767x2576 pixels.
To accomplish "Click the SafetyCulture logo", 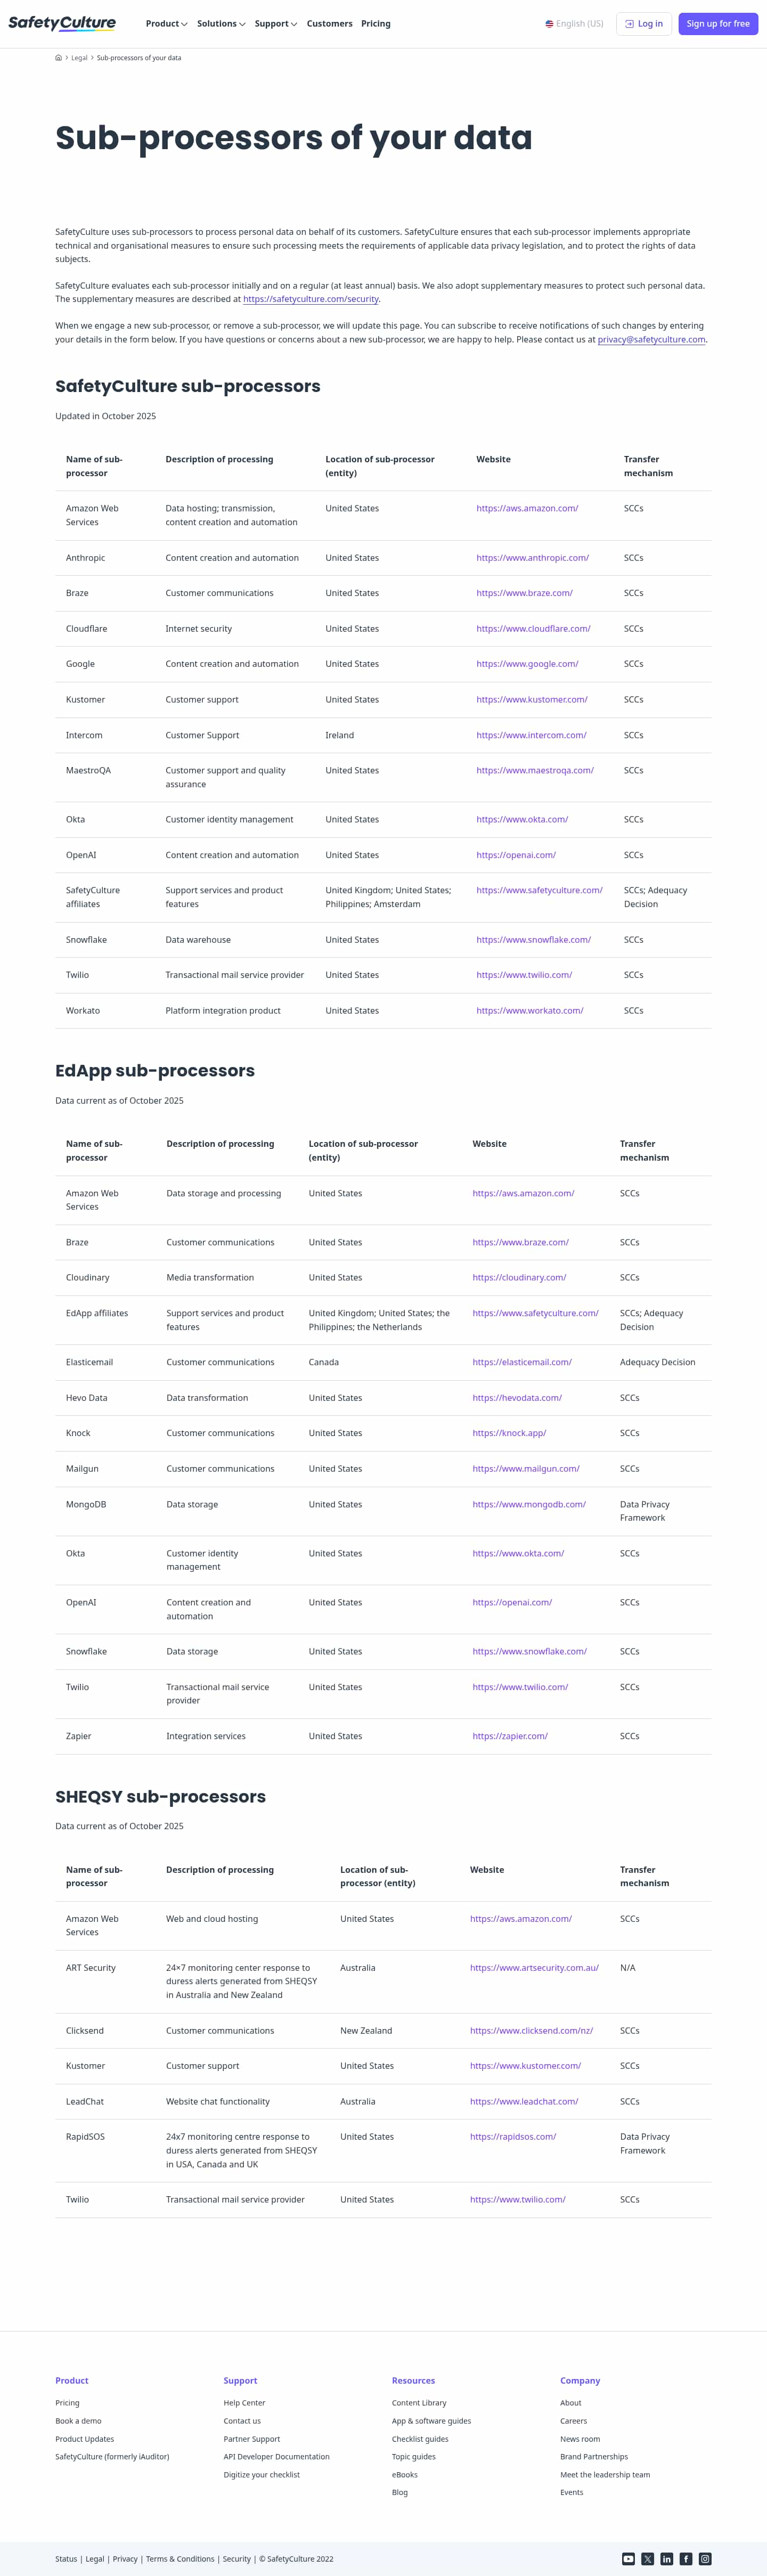I will [x=62, y=23].
